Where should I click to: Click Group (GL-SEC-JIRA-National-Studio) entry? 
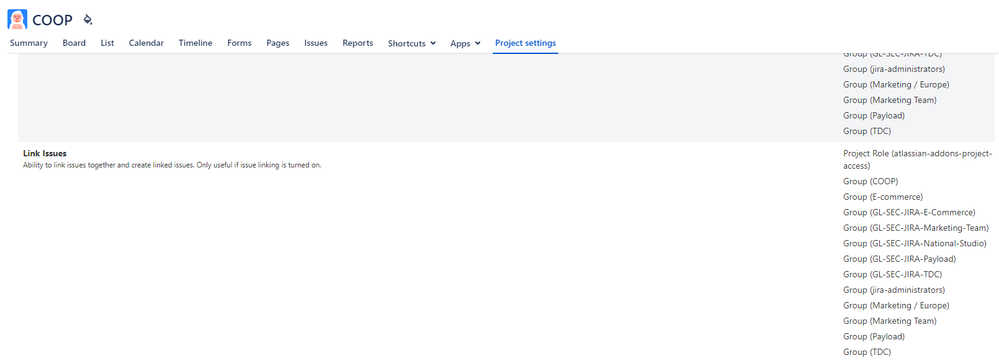(x=915, y=243)
